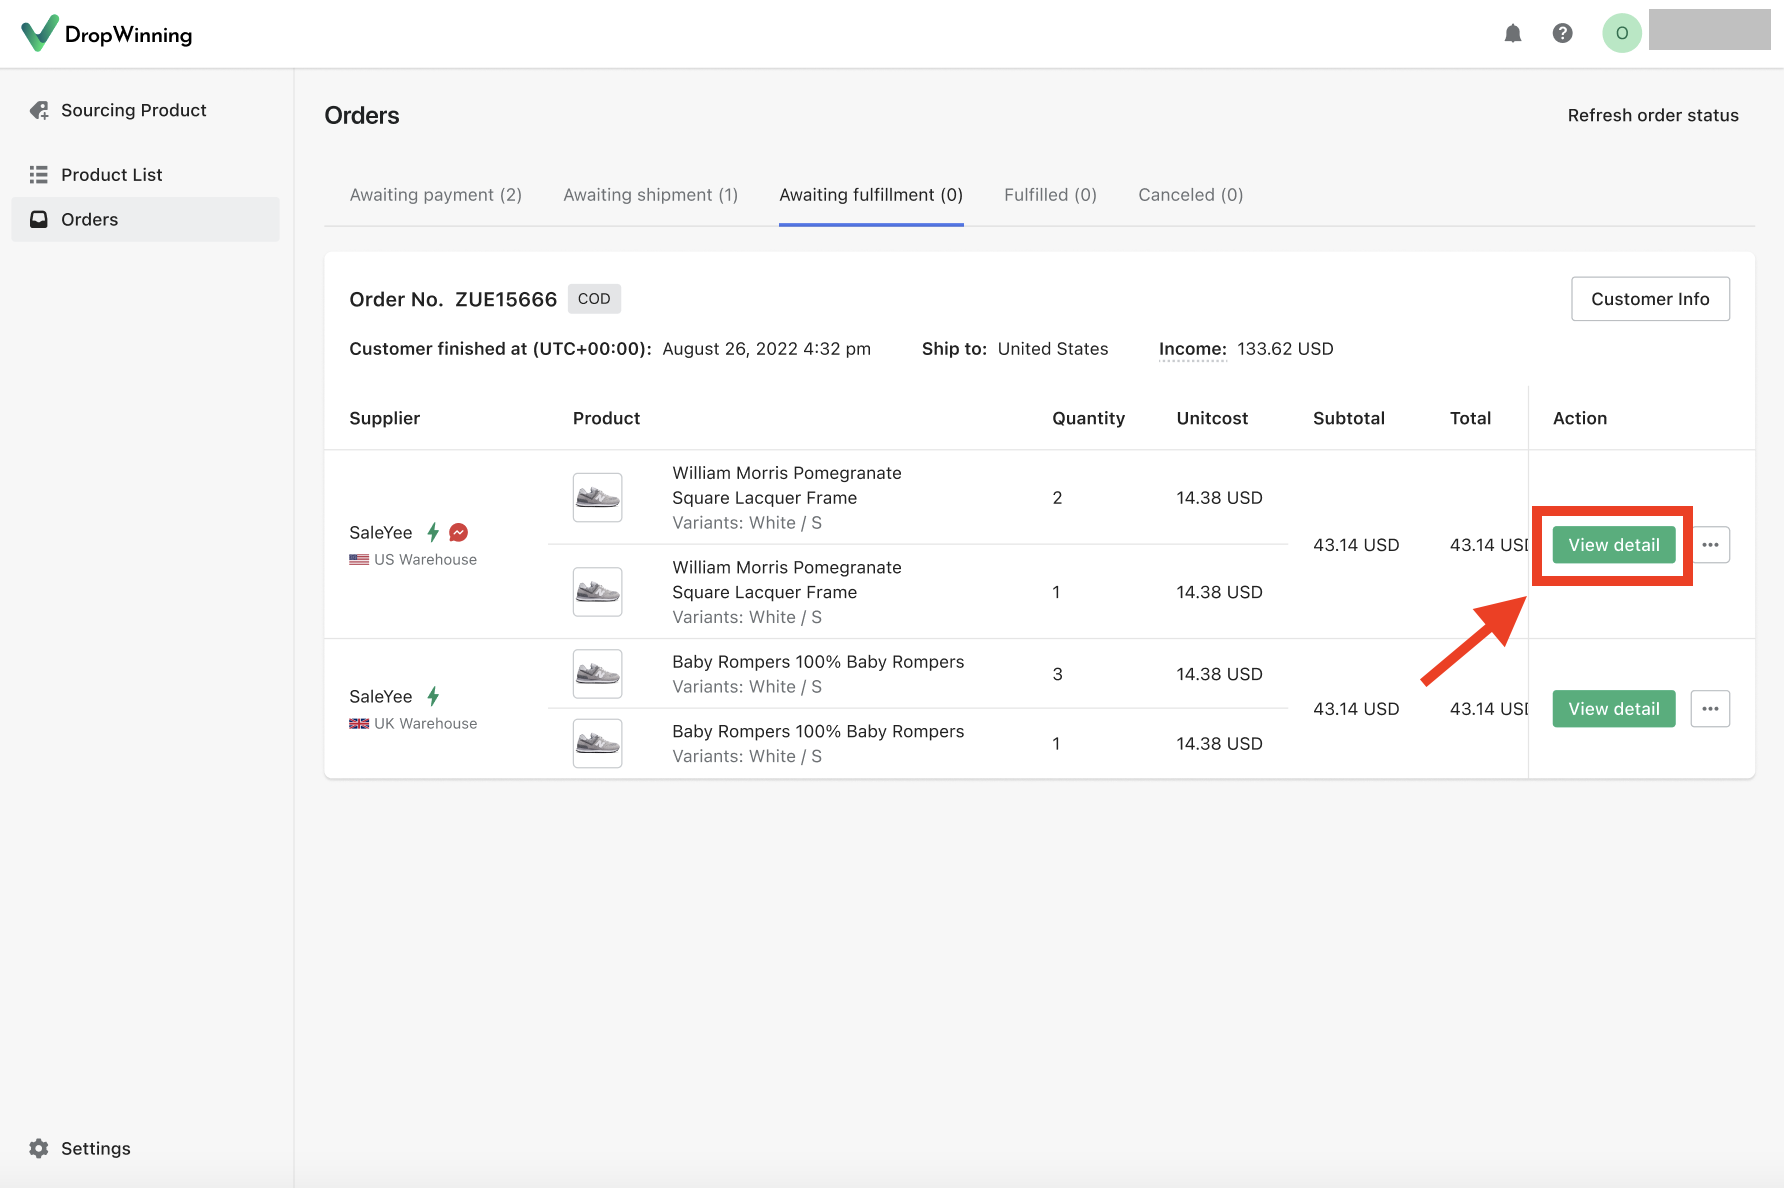The height and width of the screenshot is (1188, 1784).
Task: Switch to Awaiting shipment tab
Action: click(x=651, y=195)
